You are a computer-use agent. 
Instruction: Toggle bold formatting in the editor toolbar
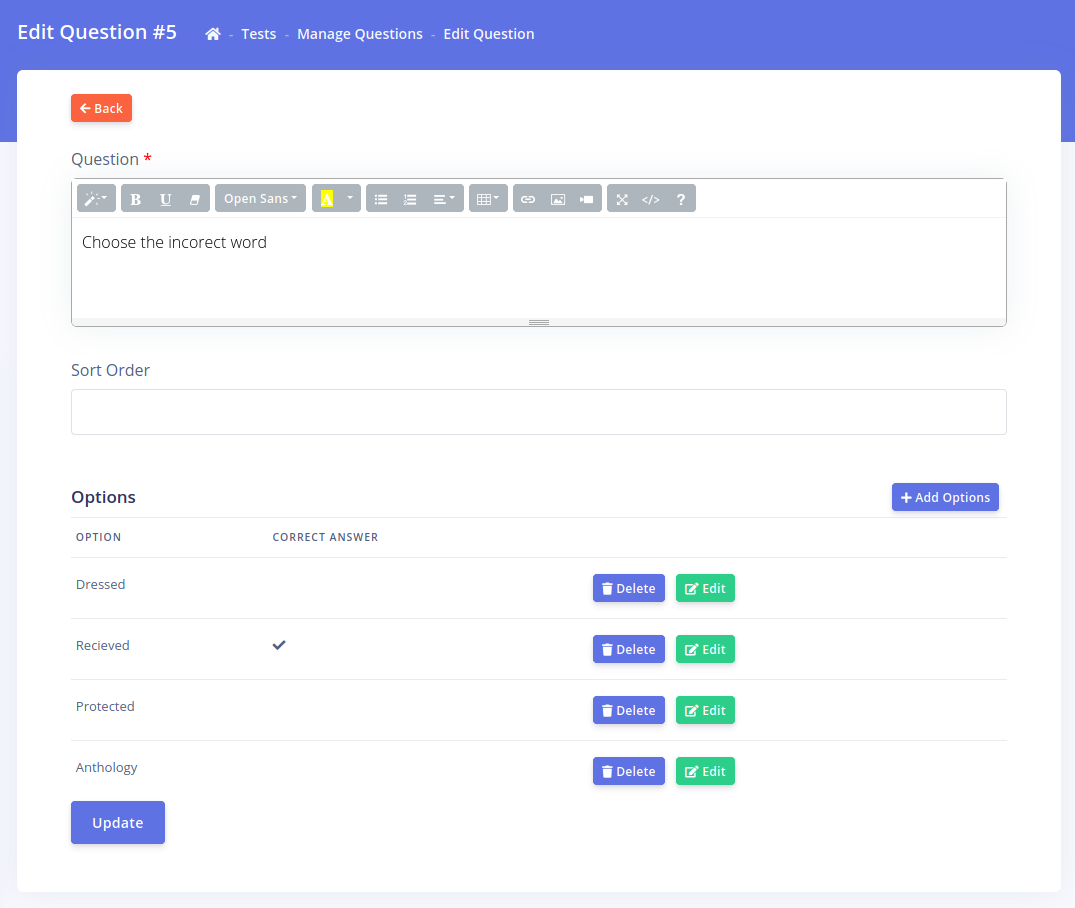point(136,199)
